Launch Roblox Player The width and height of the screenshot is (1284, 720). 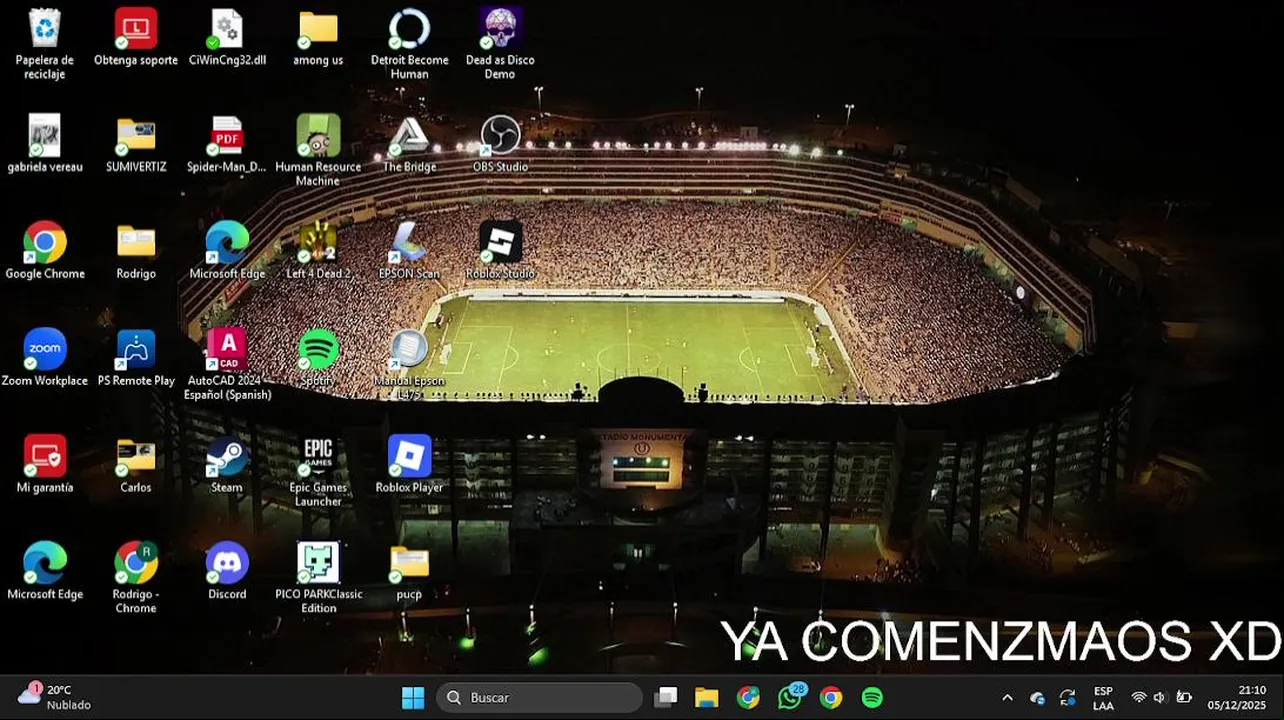point(409,465)
